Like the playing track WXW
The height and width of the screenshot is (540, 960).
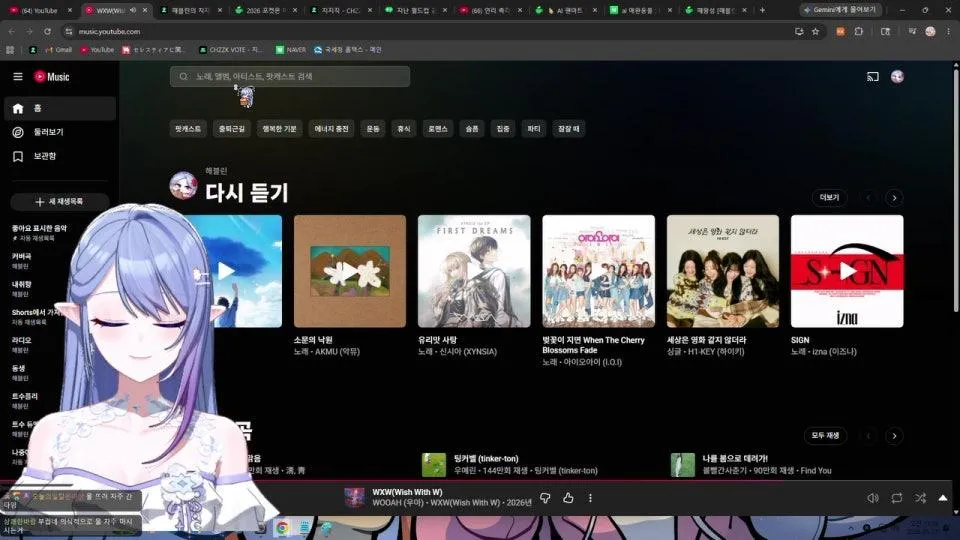(568, 498)
